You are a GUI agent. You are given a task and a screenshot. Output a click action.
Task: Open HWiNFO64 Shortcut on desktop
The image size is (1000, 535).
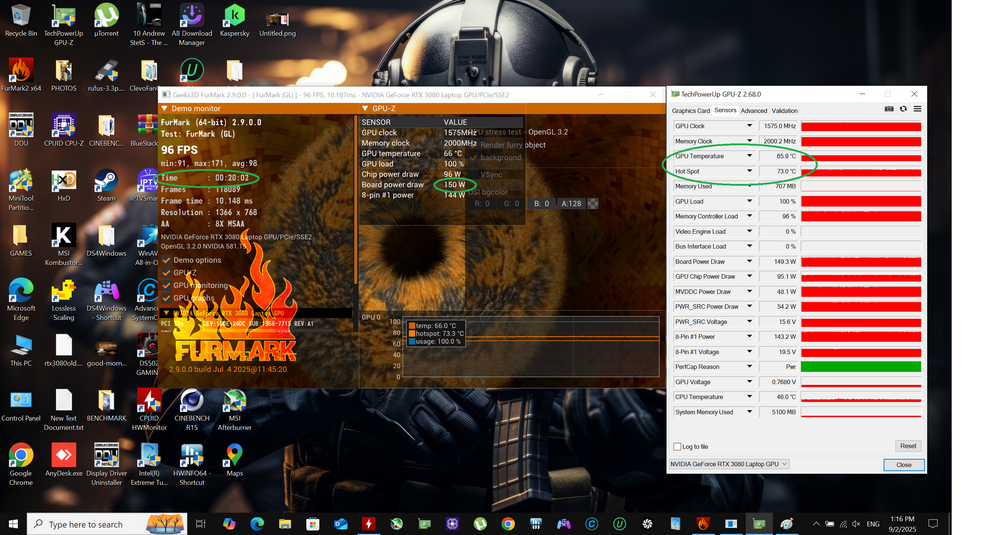tap(191, 464)
